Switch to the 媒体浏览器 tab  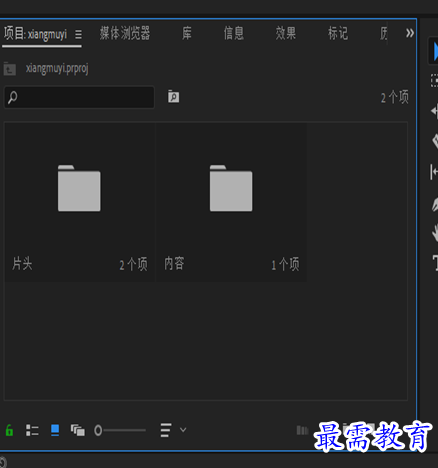pos(125,33)
